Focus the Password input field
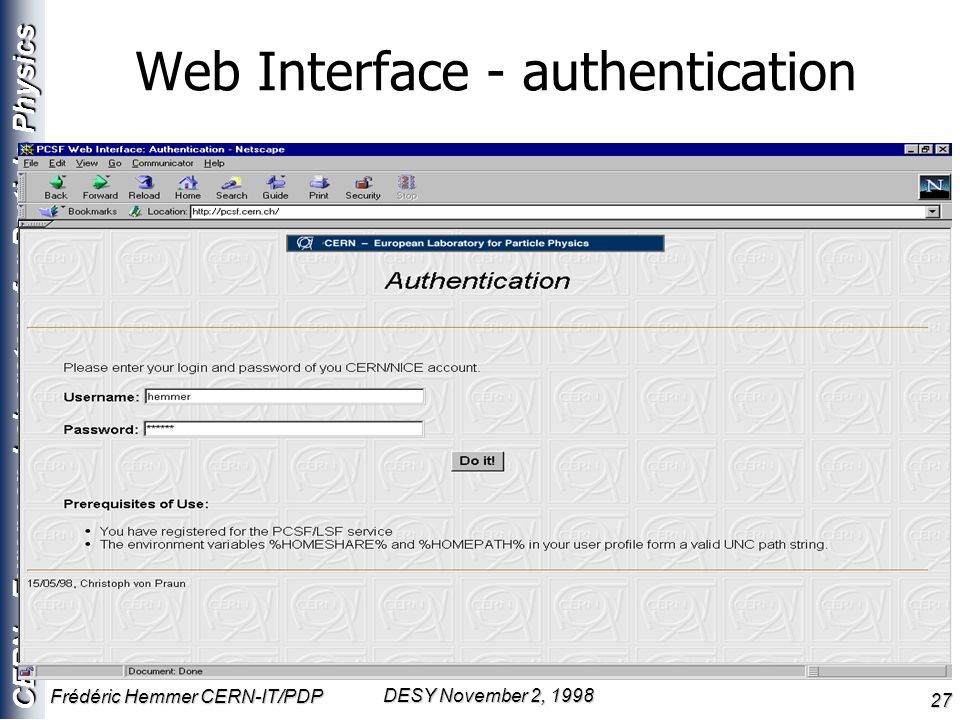The image size is (960, 720). coord(283,429)
